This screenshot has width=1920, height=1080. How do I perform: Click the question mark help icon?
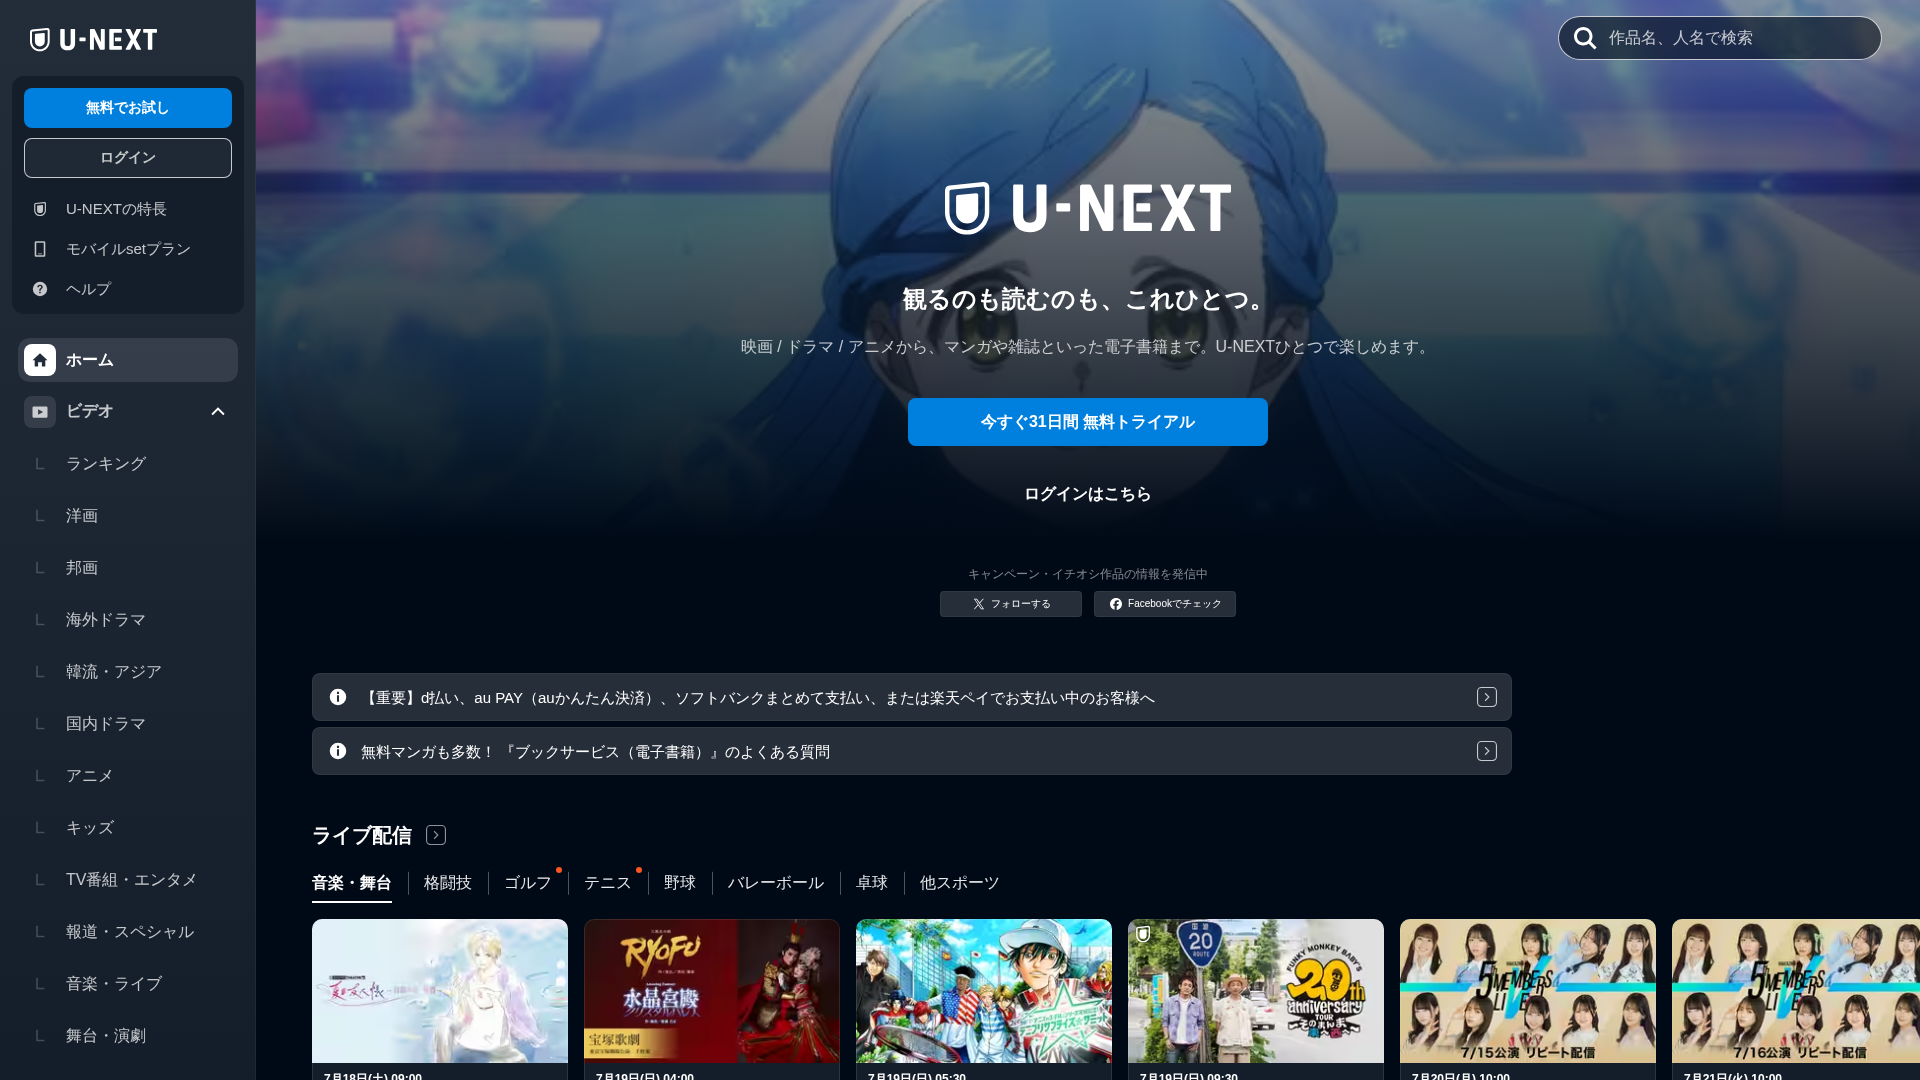pos(40,289)
